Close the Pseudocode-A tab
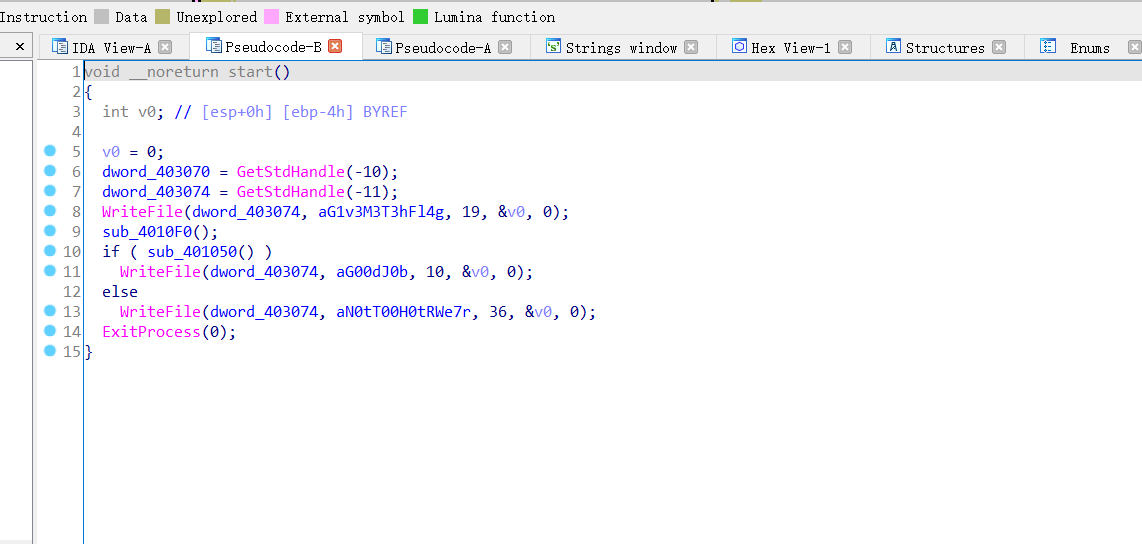 point(505,47)
